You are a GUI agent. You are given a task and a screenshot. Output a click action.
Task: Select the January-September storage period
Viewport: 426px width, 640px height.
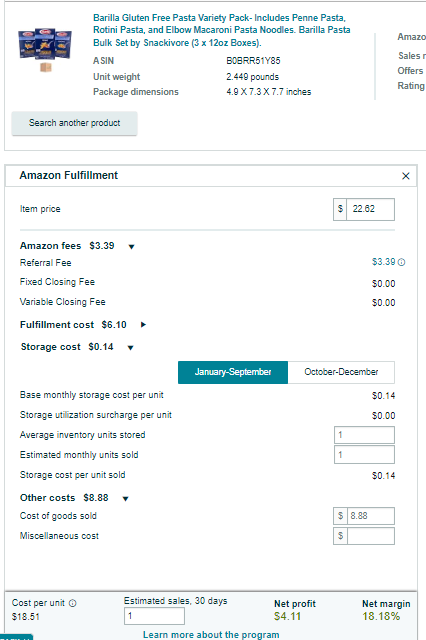click(233, 372)
